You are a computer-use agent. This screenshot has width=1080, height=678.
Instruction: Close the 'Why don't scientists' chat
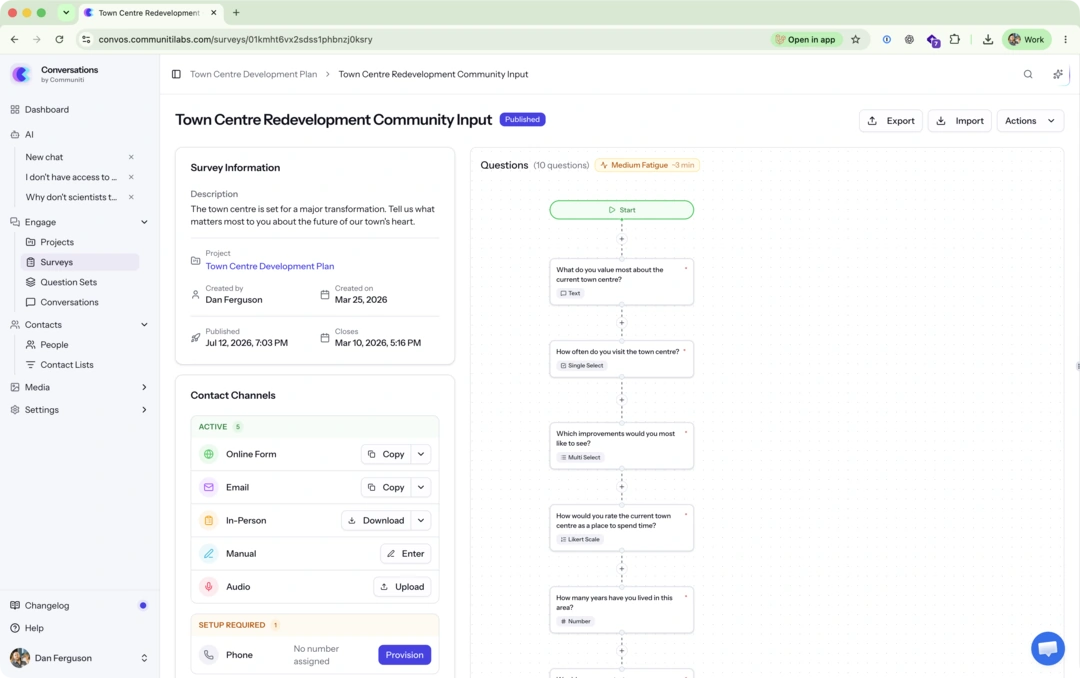(x=131, y=197)
